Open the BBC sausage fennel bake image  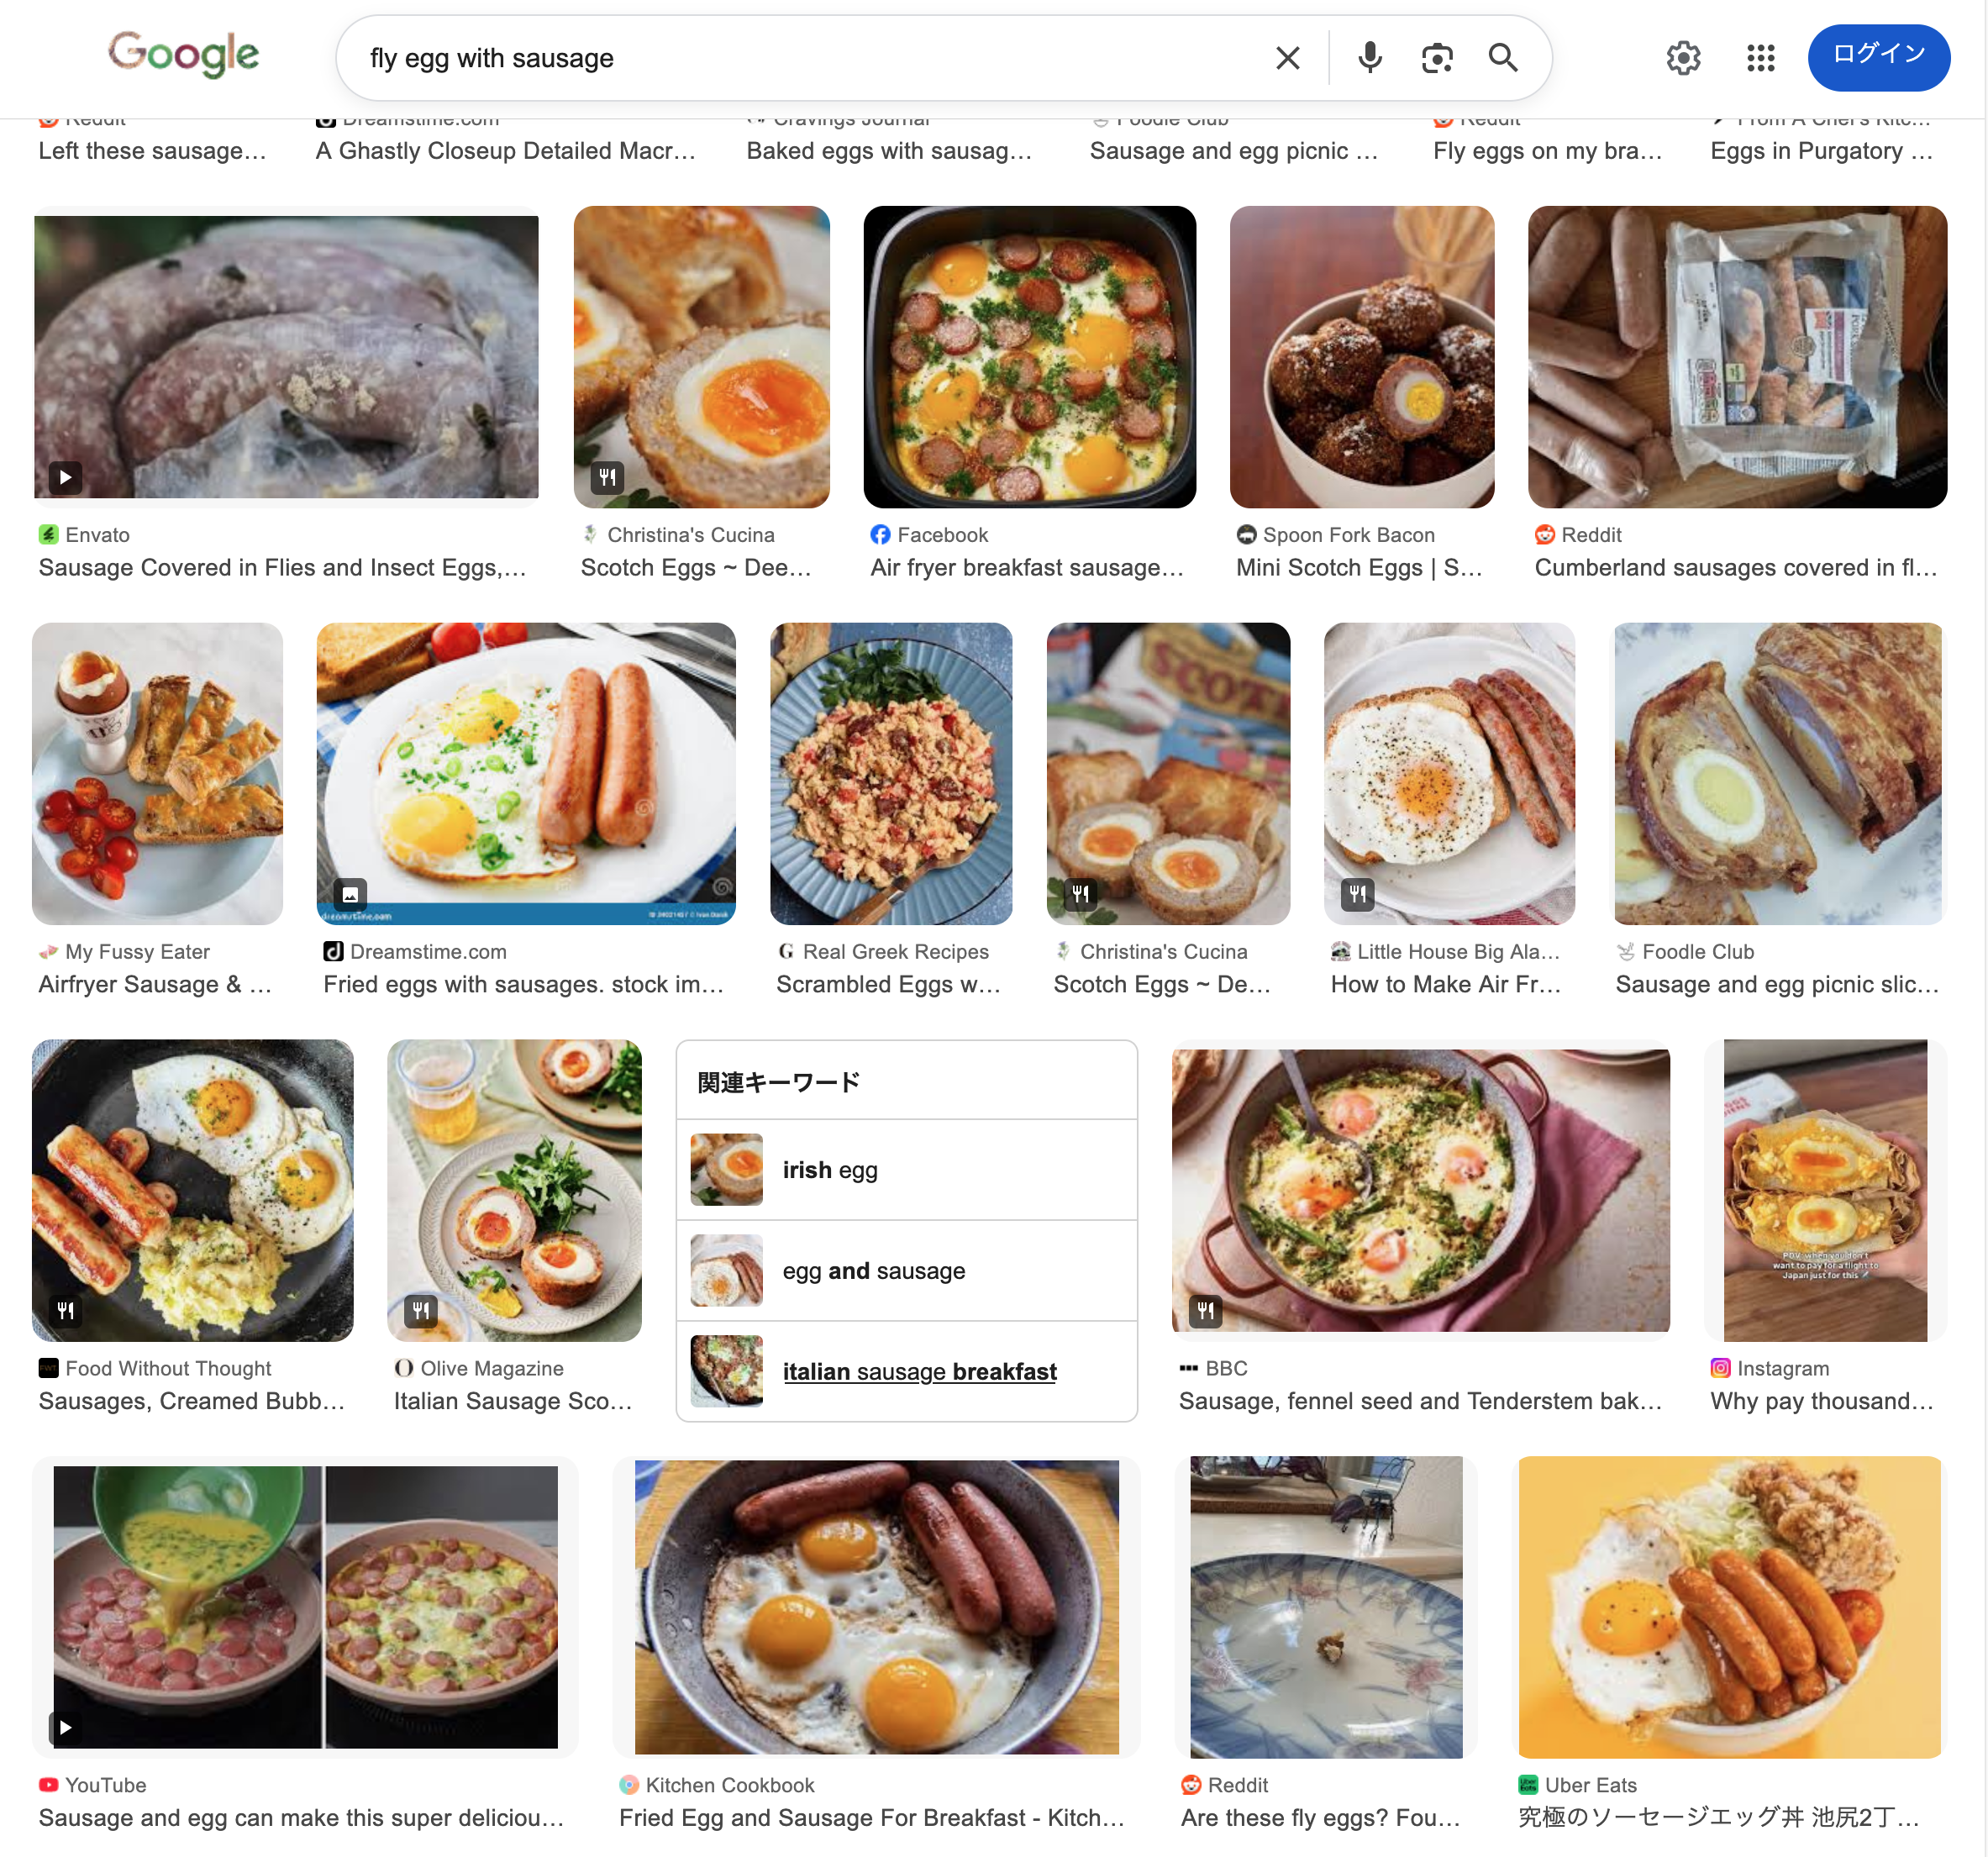1420,1190
